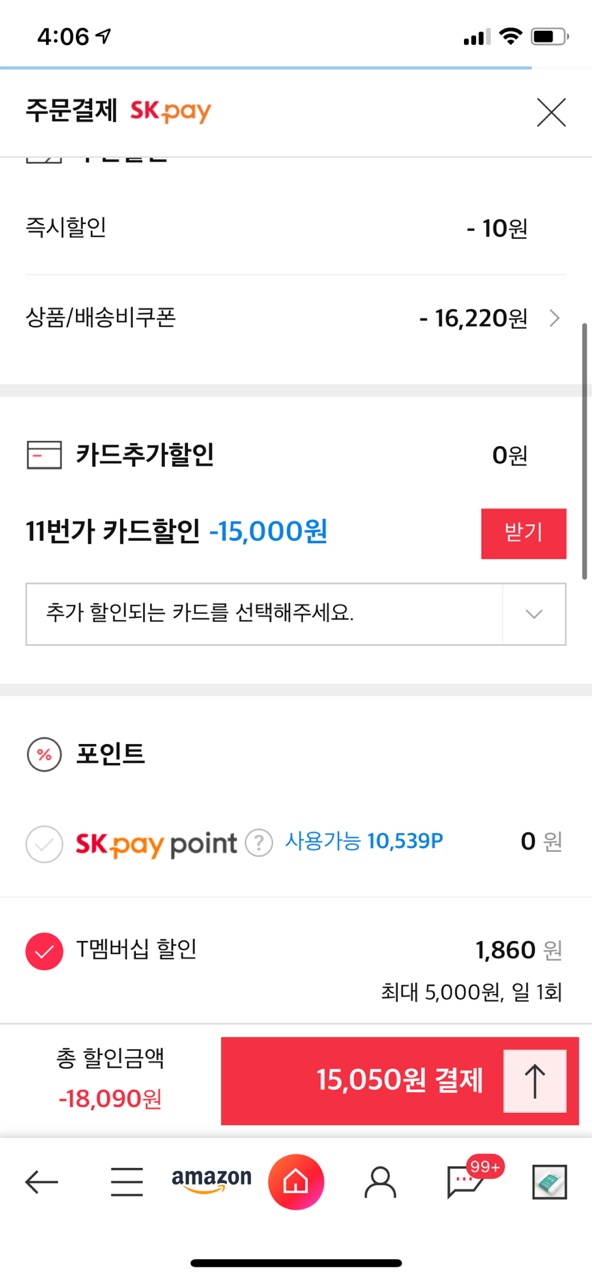Open the Amazon store shortcut
The height and width of the screenshot is (1280, 592).
(211, 1181)
